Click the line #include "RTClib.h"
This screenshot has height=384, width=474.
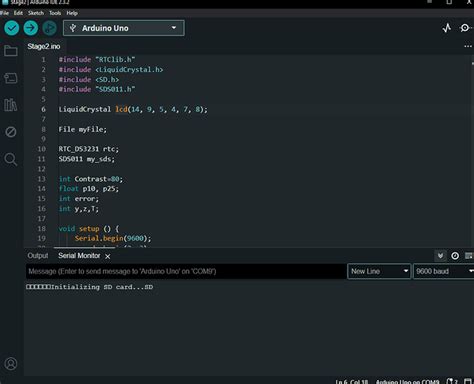click(x=97, y=60)
